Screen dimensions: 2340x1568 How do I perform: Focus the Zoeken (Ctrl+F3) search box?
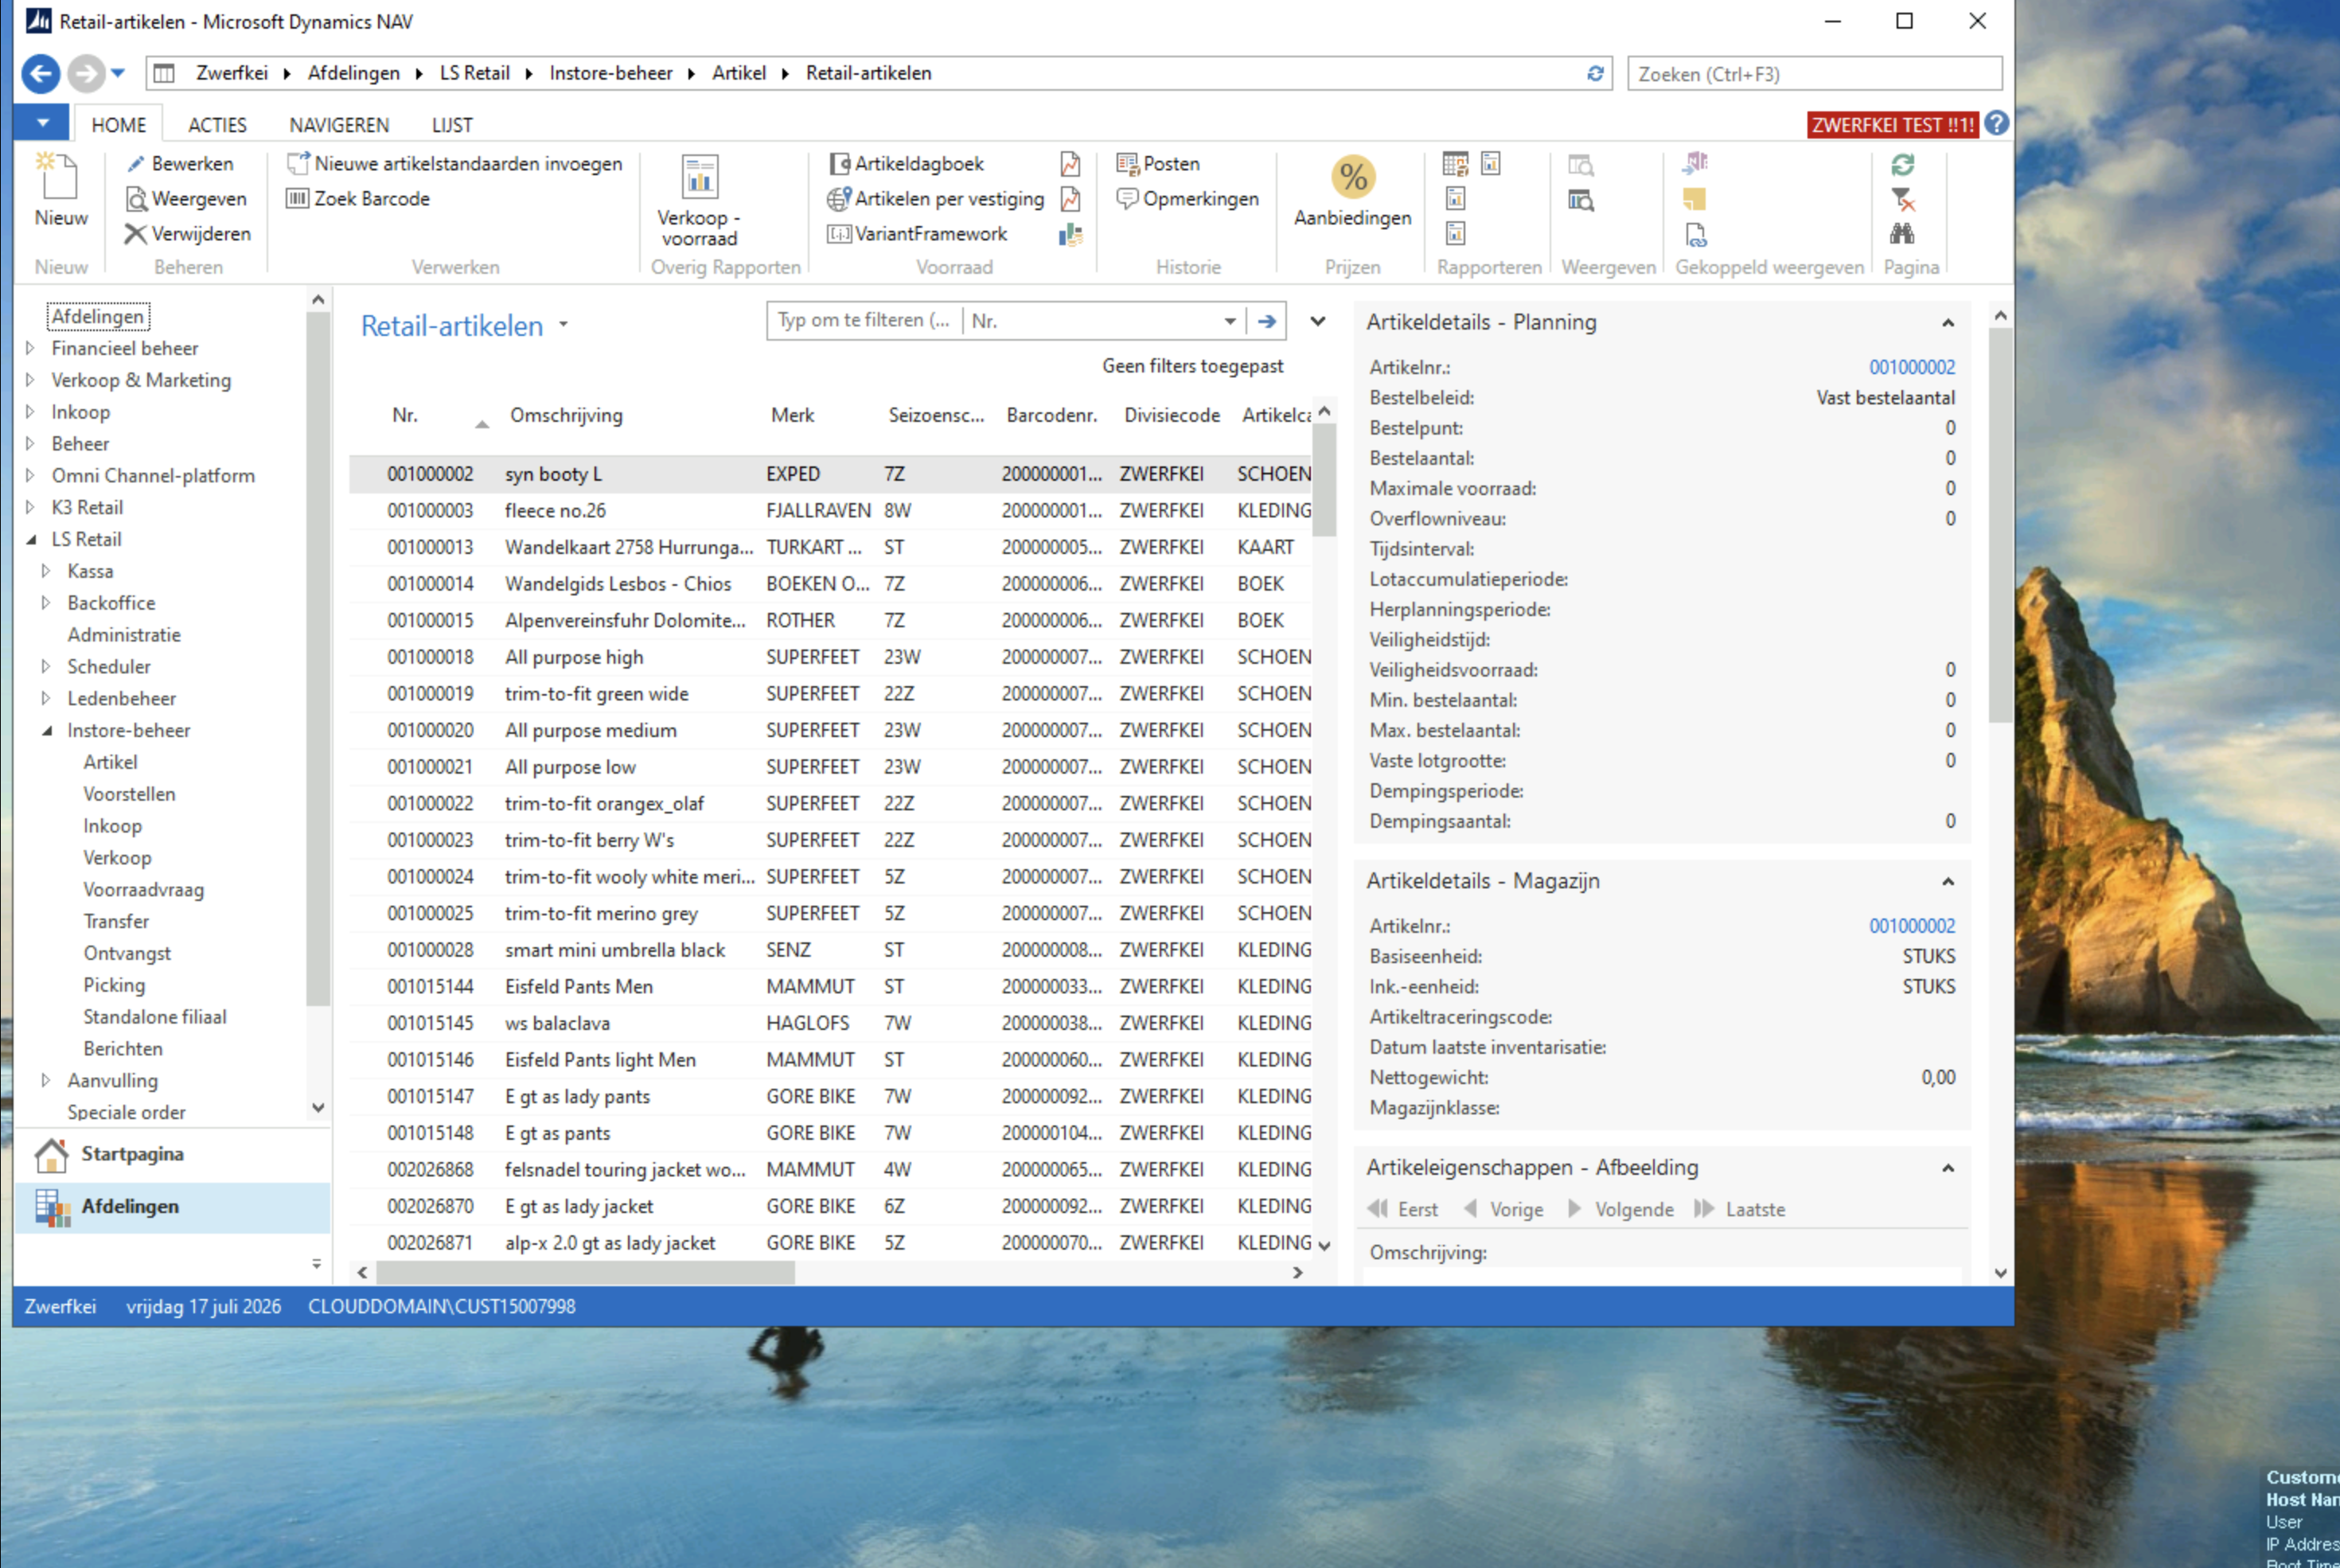point(1814,74)
